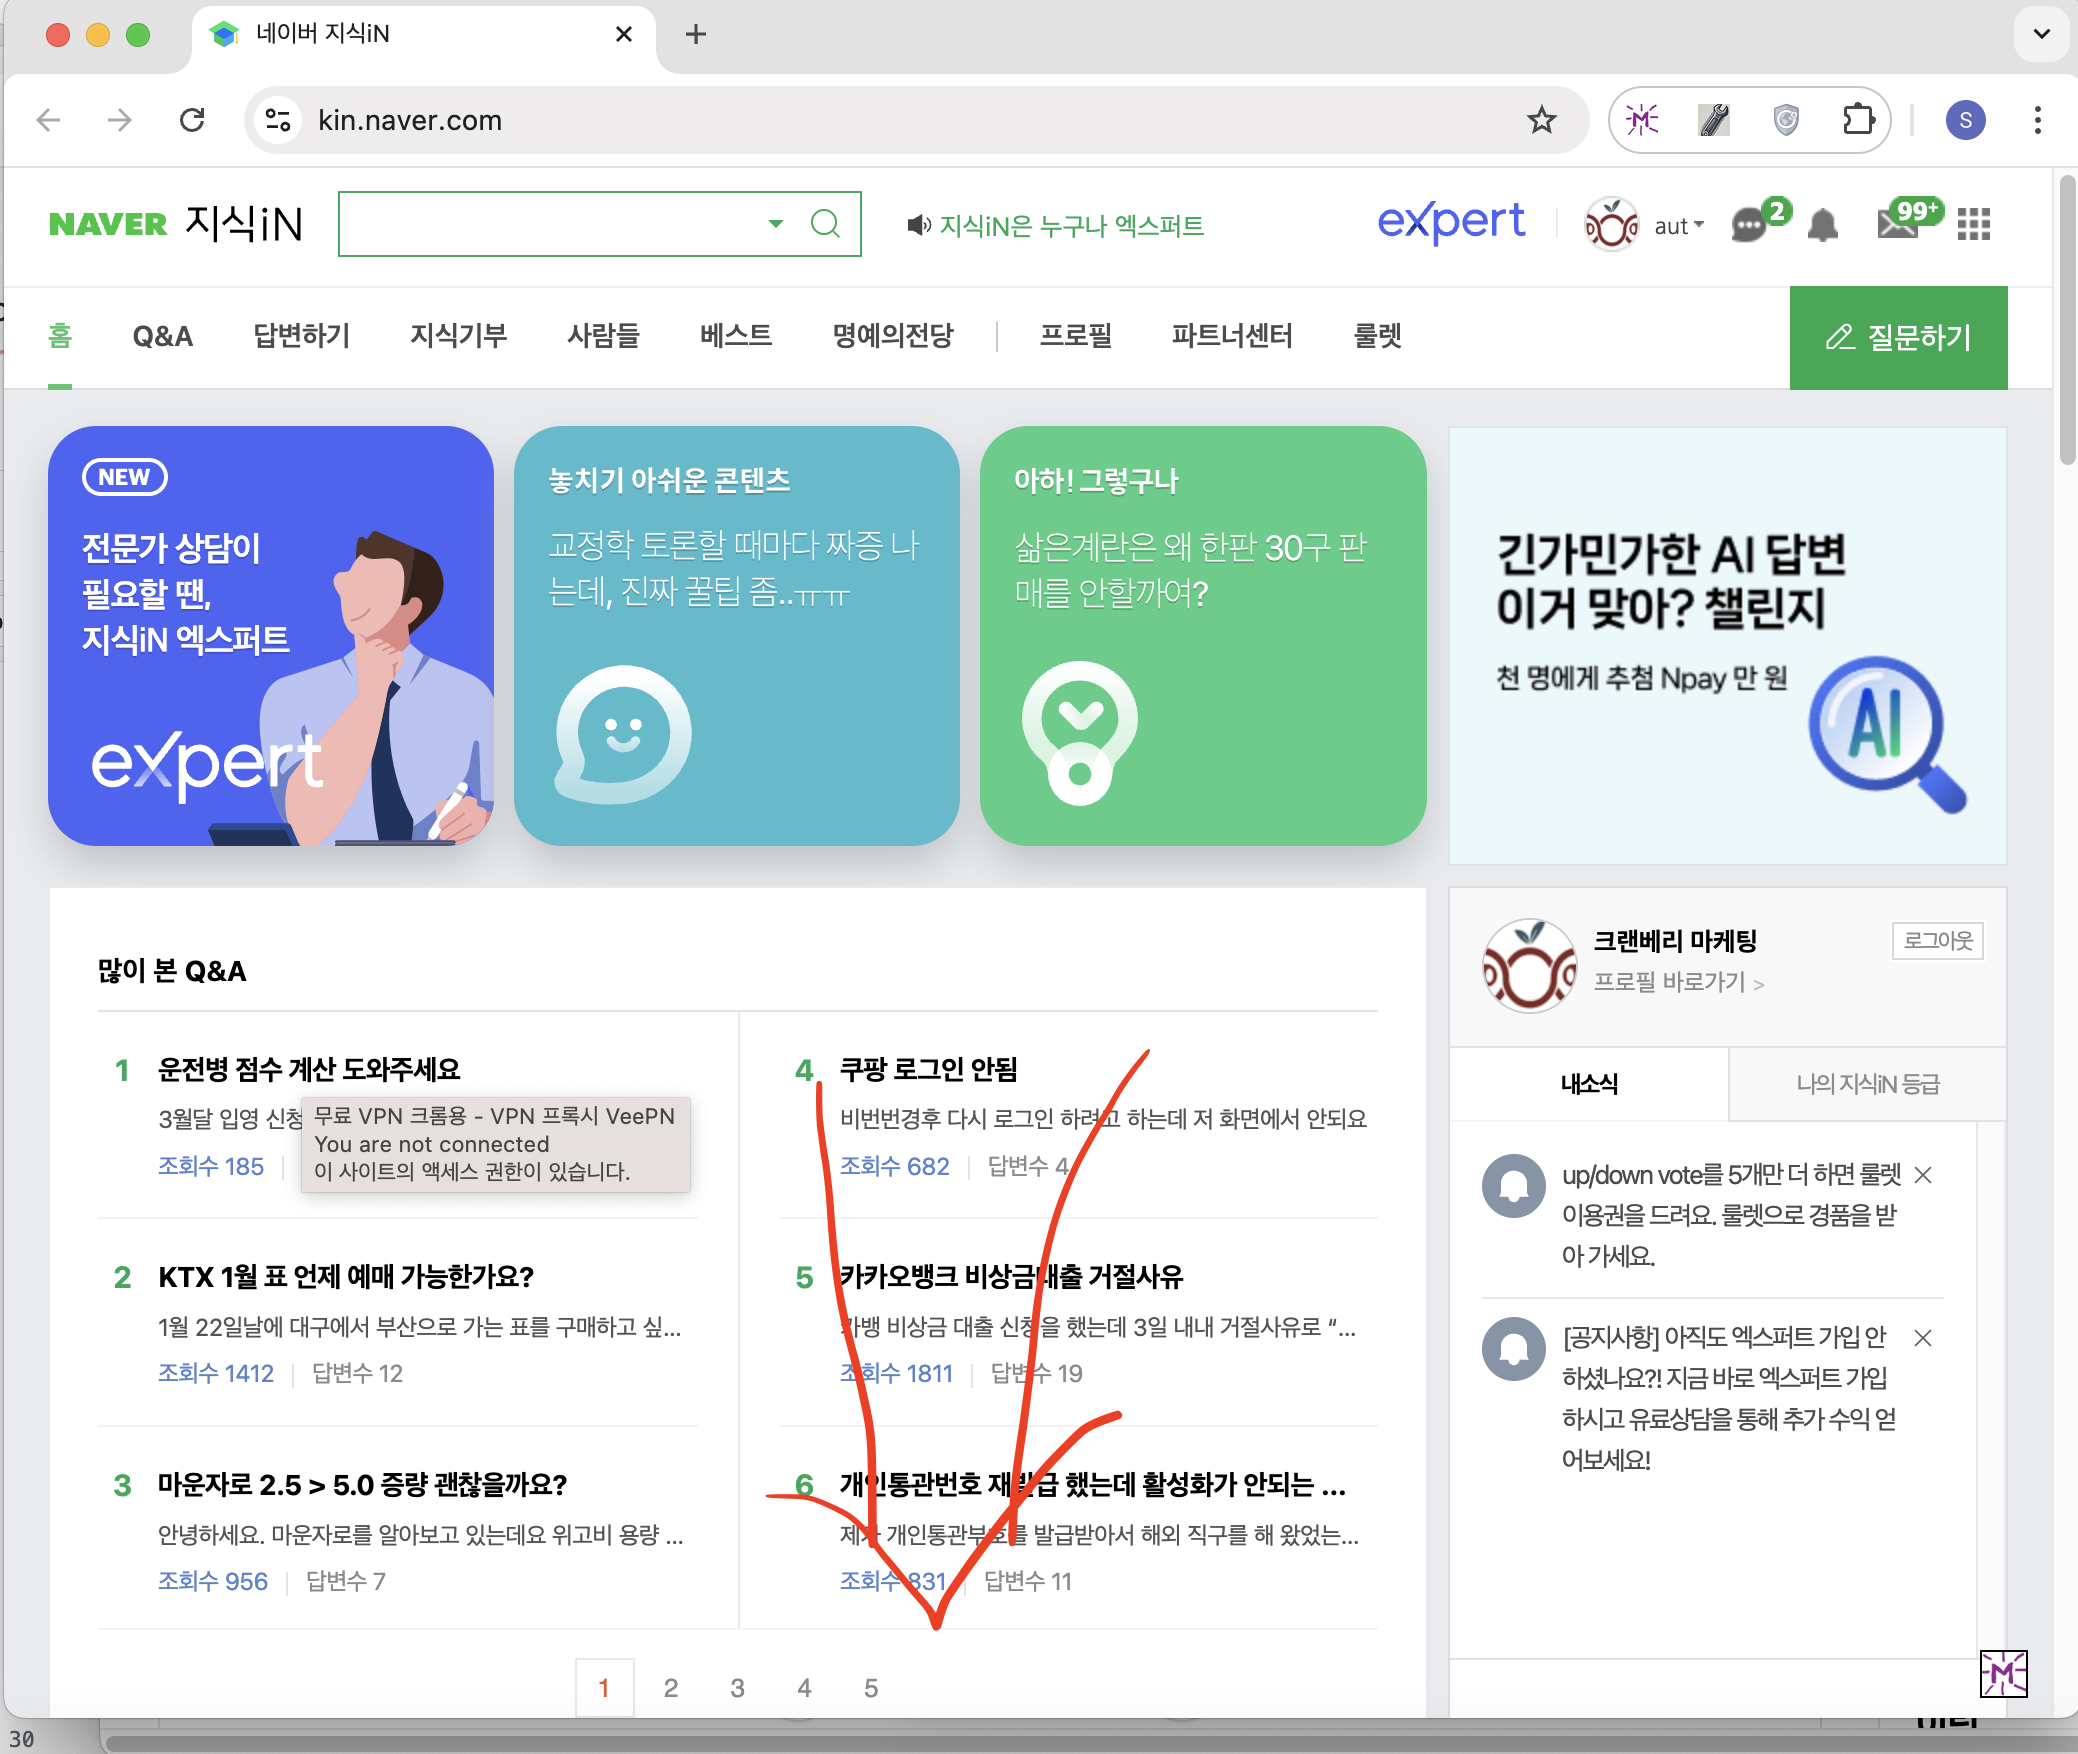
Task: Go to page 3 of popular Q&A
Action: pos(737,1688)
